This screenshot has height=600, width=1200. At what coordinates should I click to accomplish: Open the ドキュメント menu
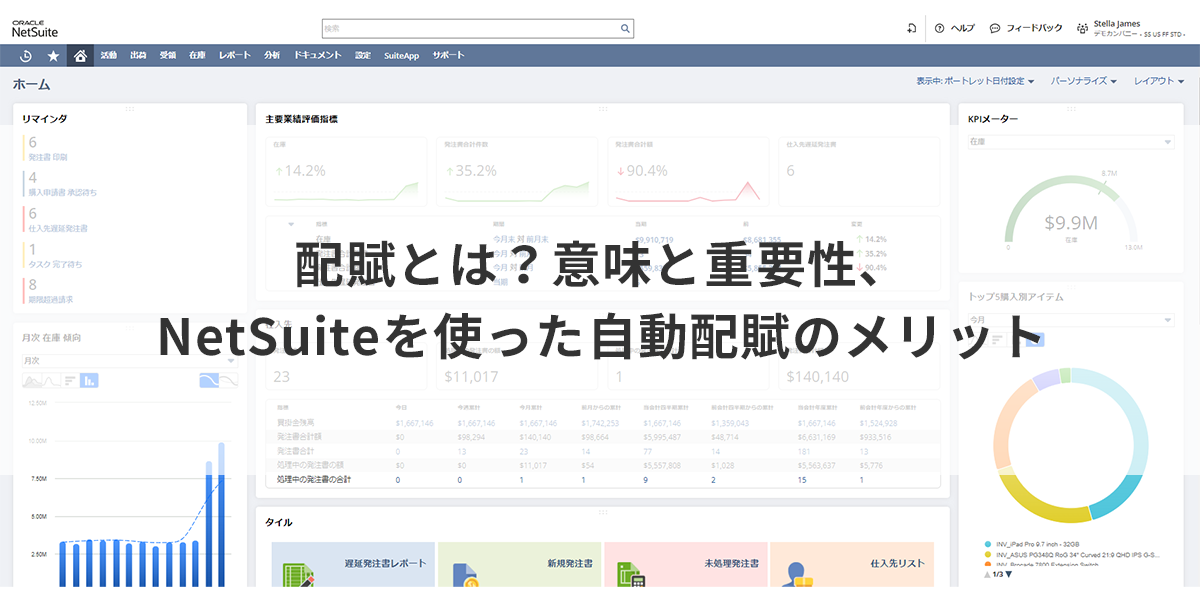tap(317, 56)
